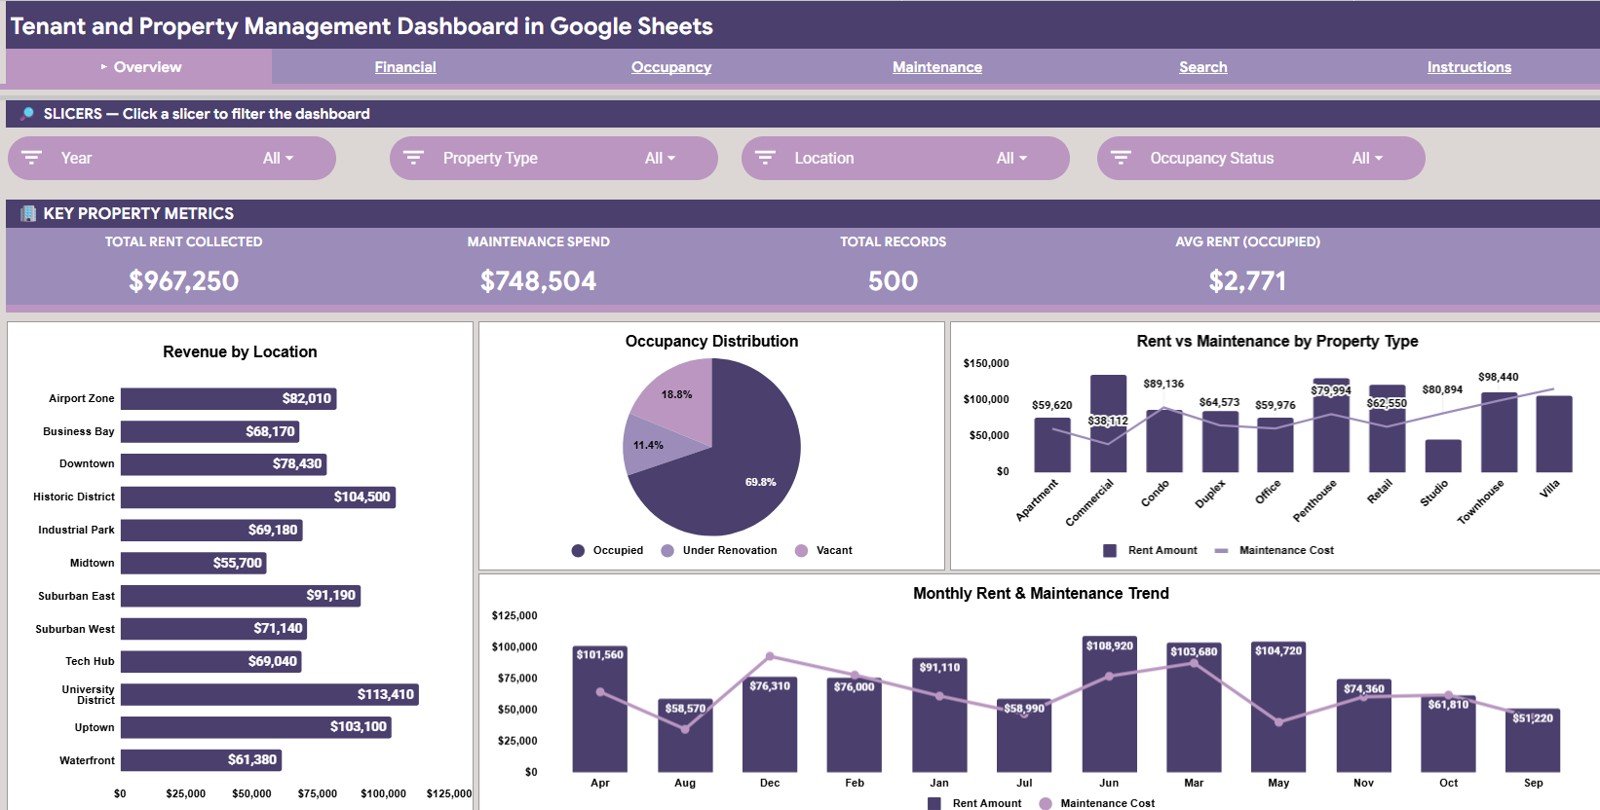Click the Villa bar in property type chart
The width and height of the screenshot is (1600, 810).
pos(1554,434)
